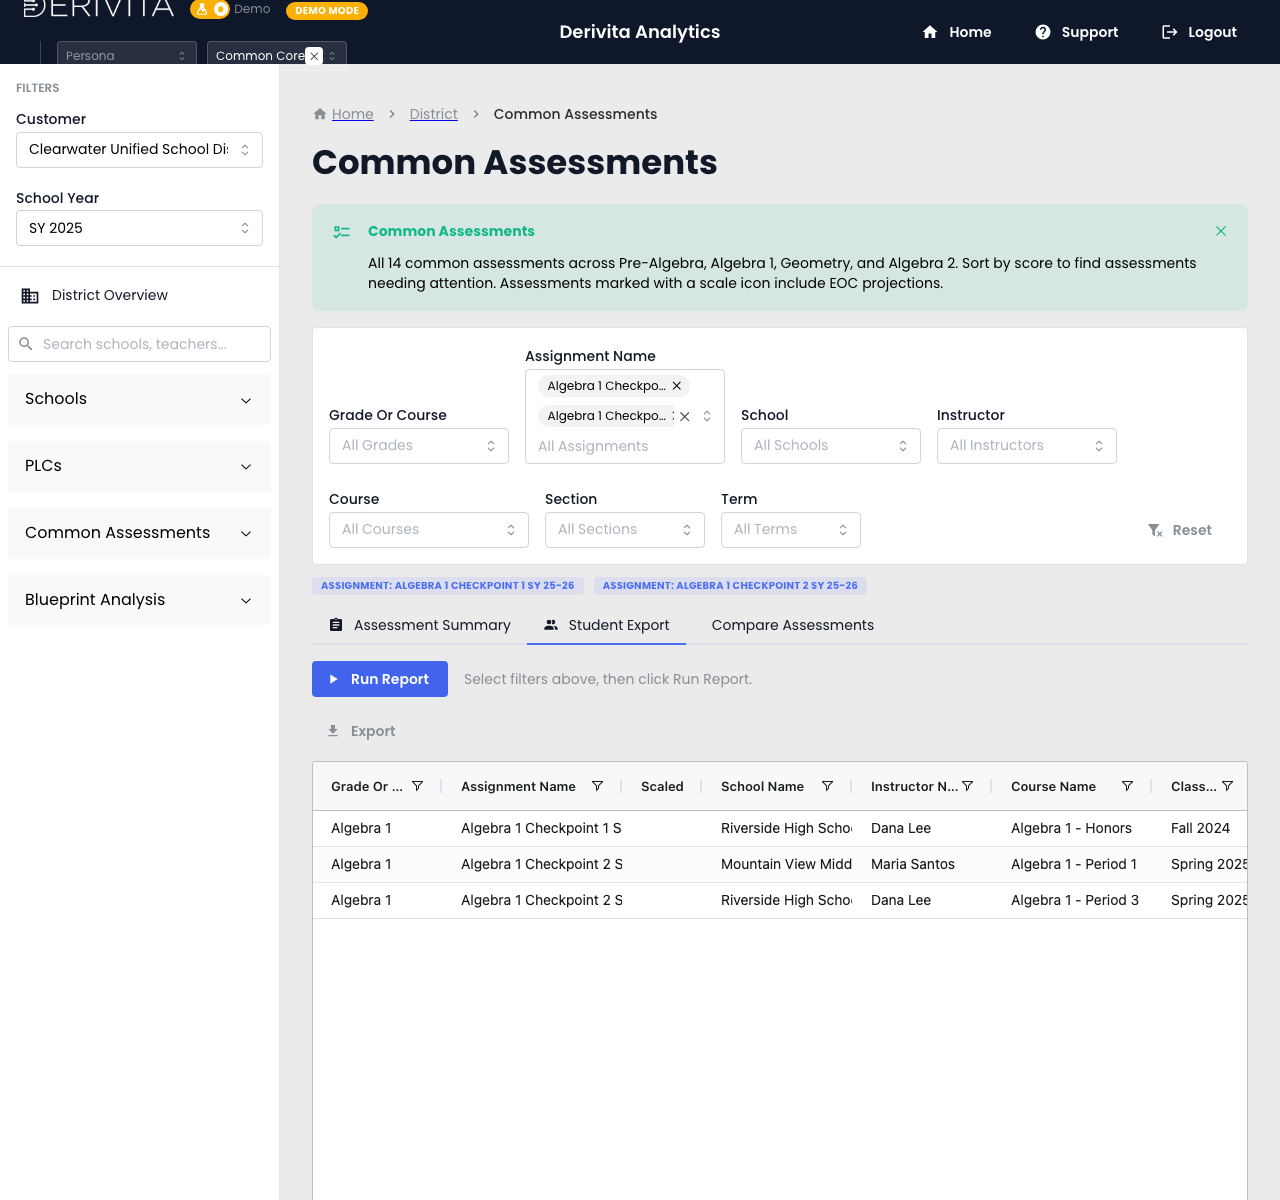1280x1200 pixels.
Task: Open Home in the top navigation
Action: pyautogui.click(x=957, y=32)
